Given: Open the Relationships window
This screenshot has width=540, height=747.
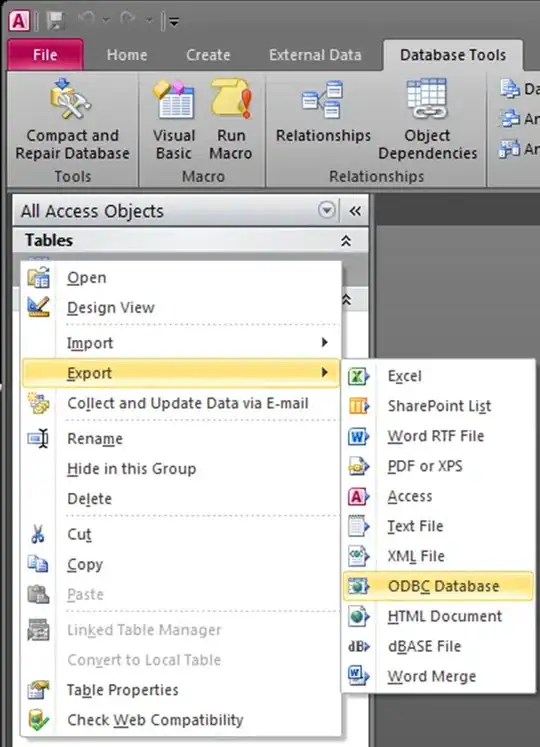Looking at the screenshot, I should pos(323,111).
